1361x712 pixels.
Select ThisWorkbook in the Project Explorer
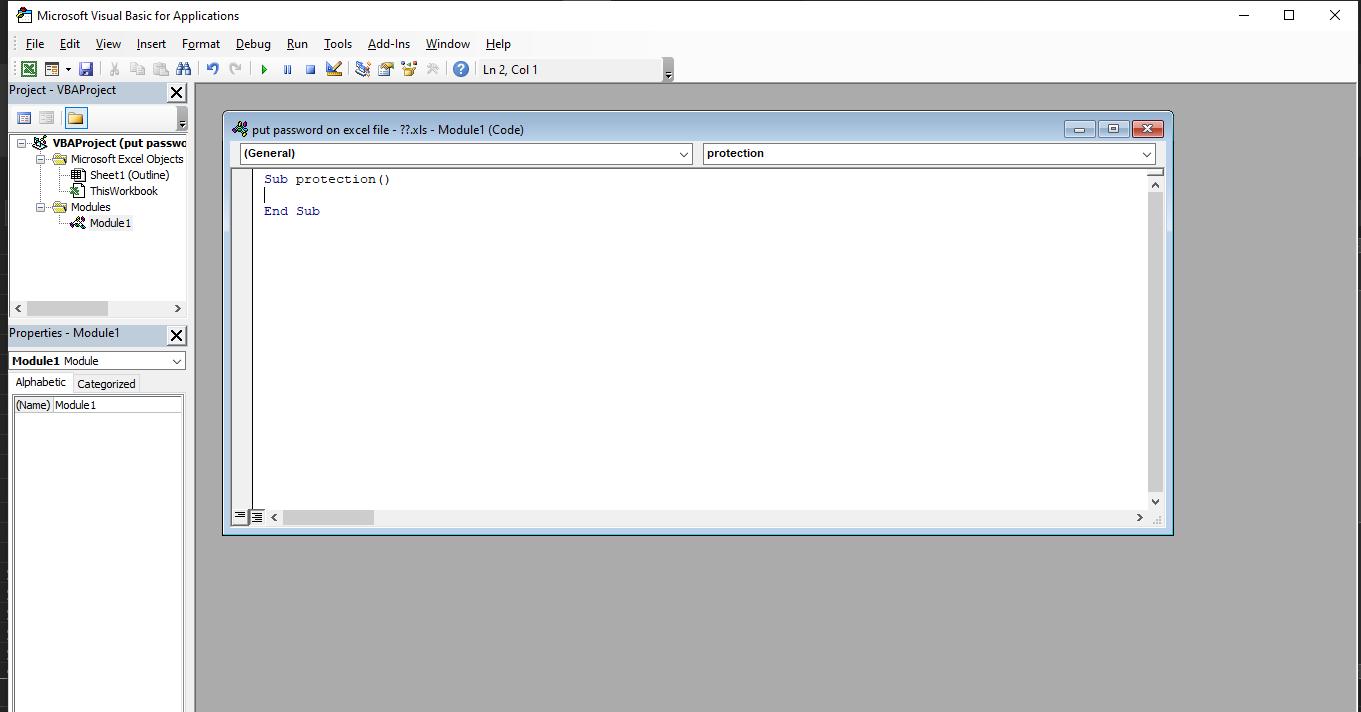click(x=122, y=191)
